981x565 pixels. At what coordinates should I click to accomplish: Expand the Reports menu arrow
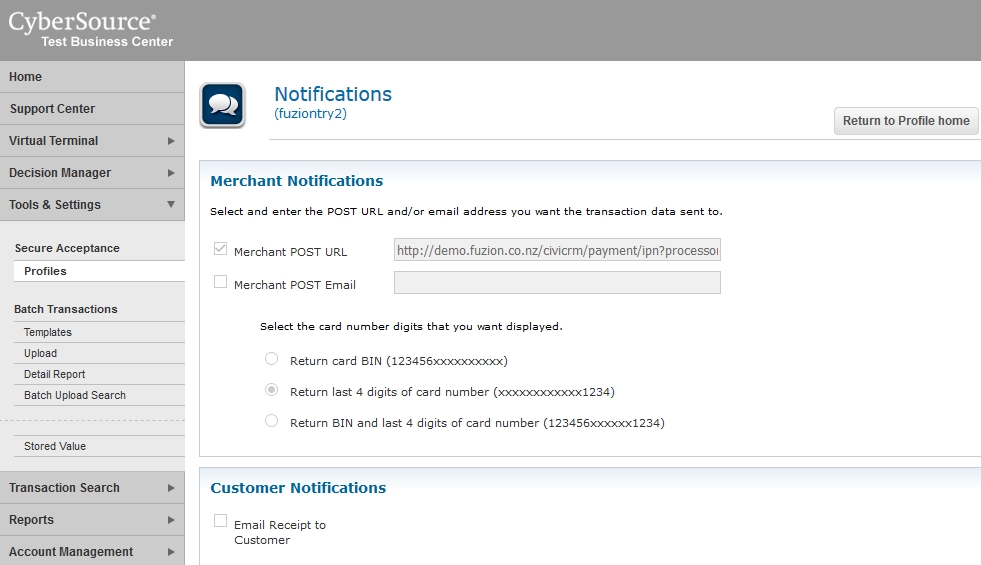click(171, 520)
